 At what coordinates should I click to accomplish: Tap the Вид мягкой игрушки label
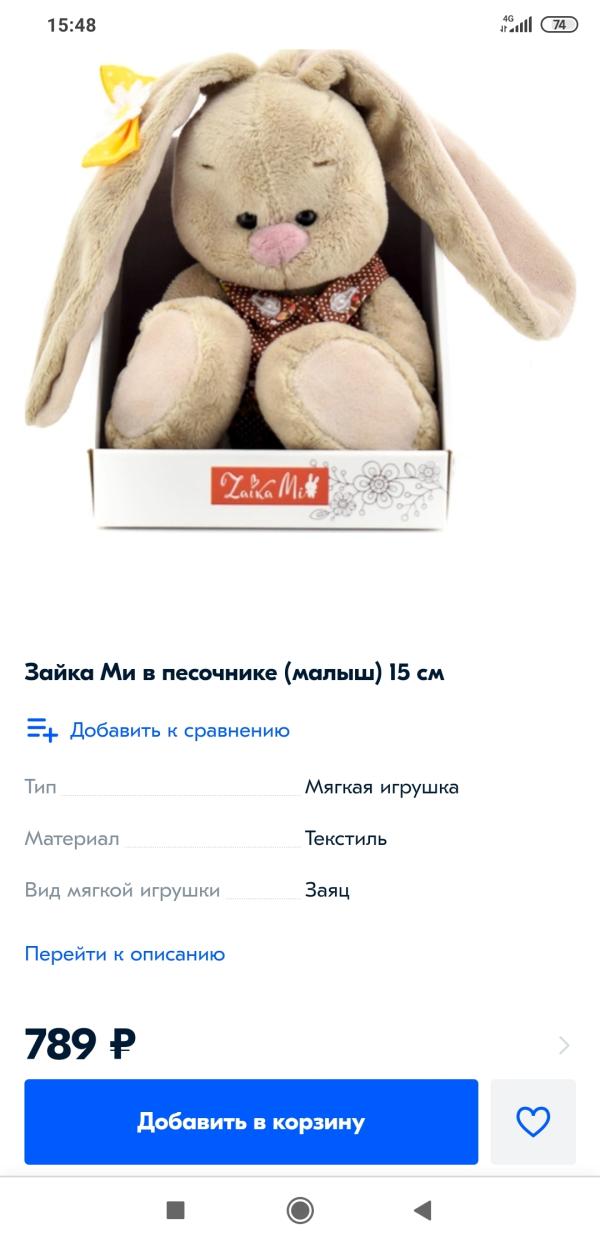point(122,891)
